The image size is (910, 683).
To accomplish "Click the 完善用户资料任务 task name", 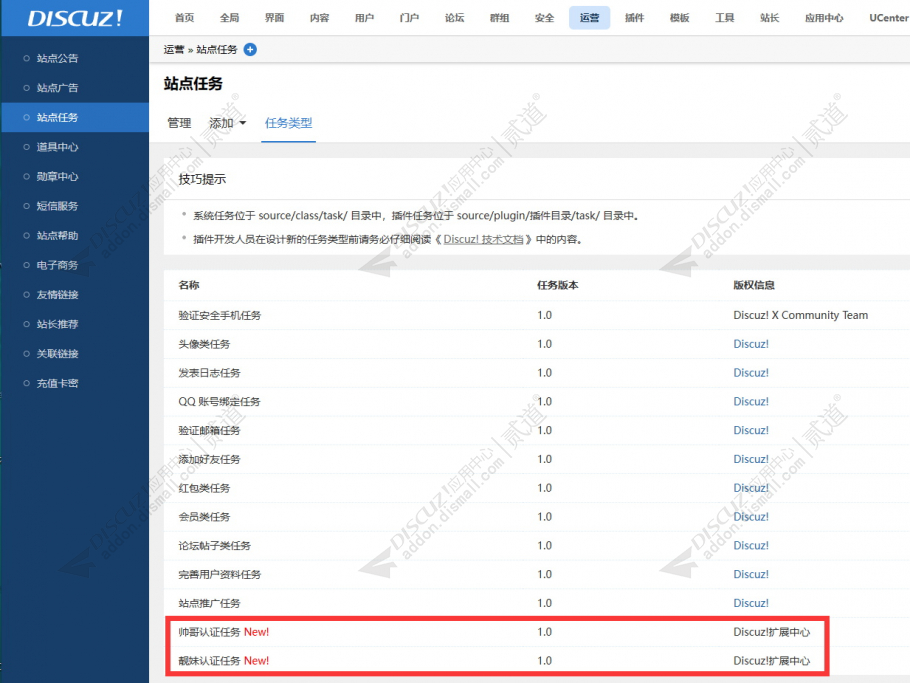I will (x=219, y=574).
